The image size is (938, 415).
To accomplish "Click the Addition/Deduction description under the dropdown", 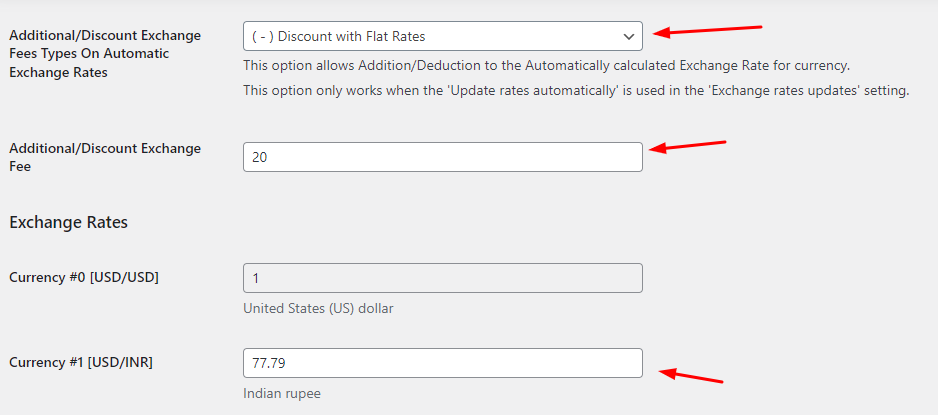I will pyautogui.click(x=546, y=66).
